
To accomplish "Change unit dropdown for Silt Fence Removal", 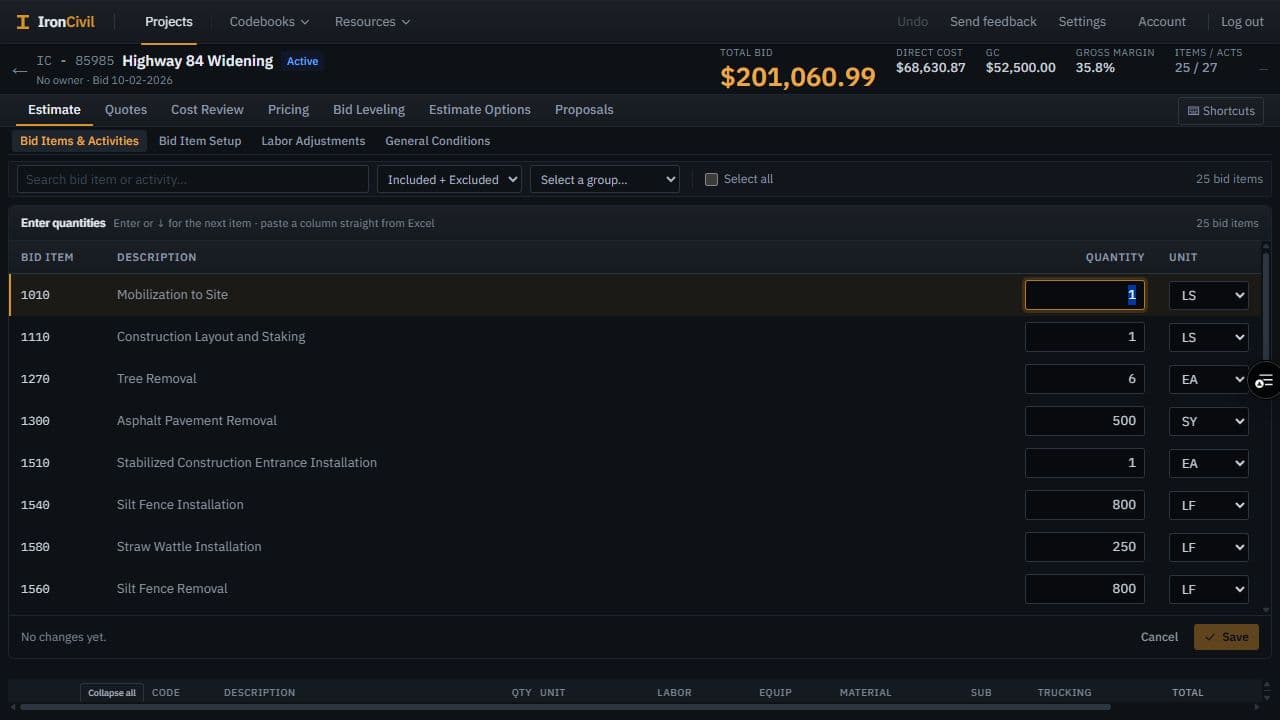I will coord(1208,589).
